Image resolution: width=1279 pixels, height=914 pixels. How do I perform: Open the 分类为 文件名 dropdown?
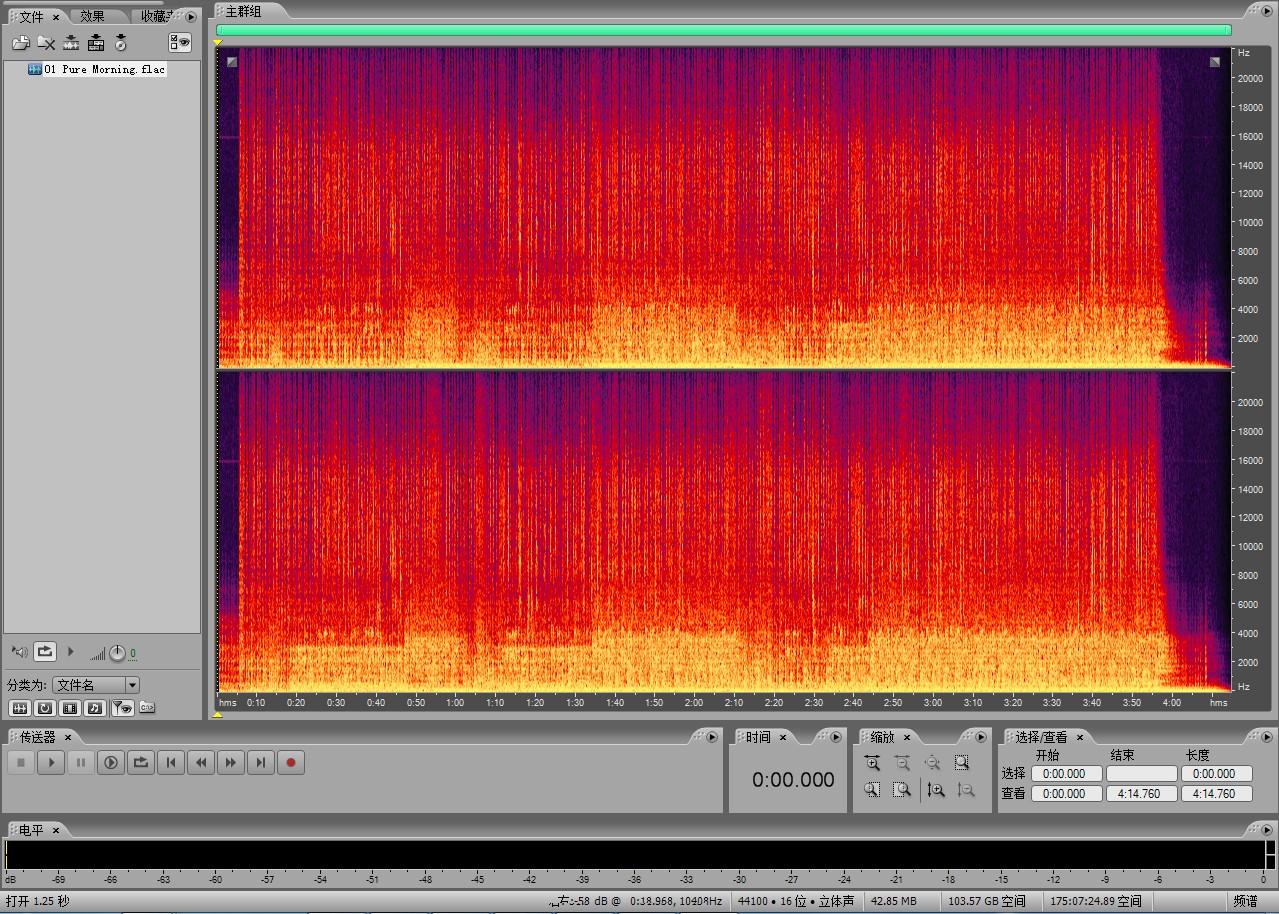pos(96,685)
